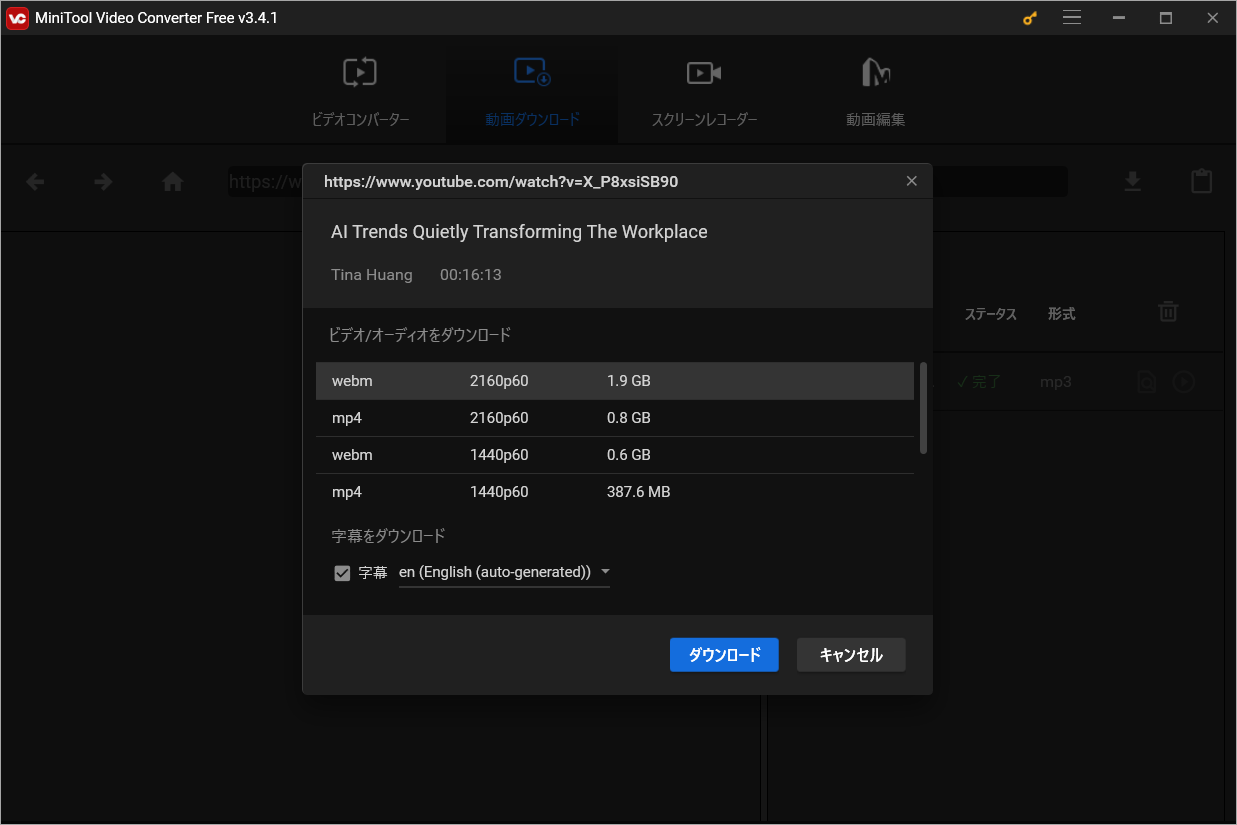This screenshot has height=825, width=1237.
Task: Go to home page icon
Action: point(173,182)
